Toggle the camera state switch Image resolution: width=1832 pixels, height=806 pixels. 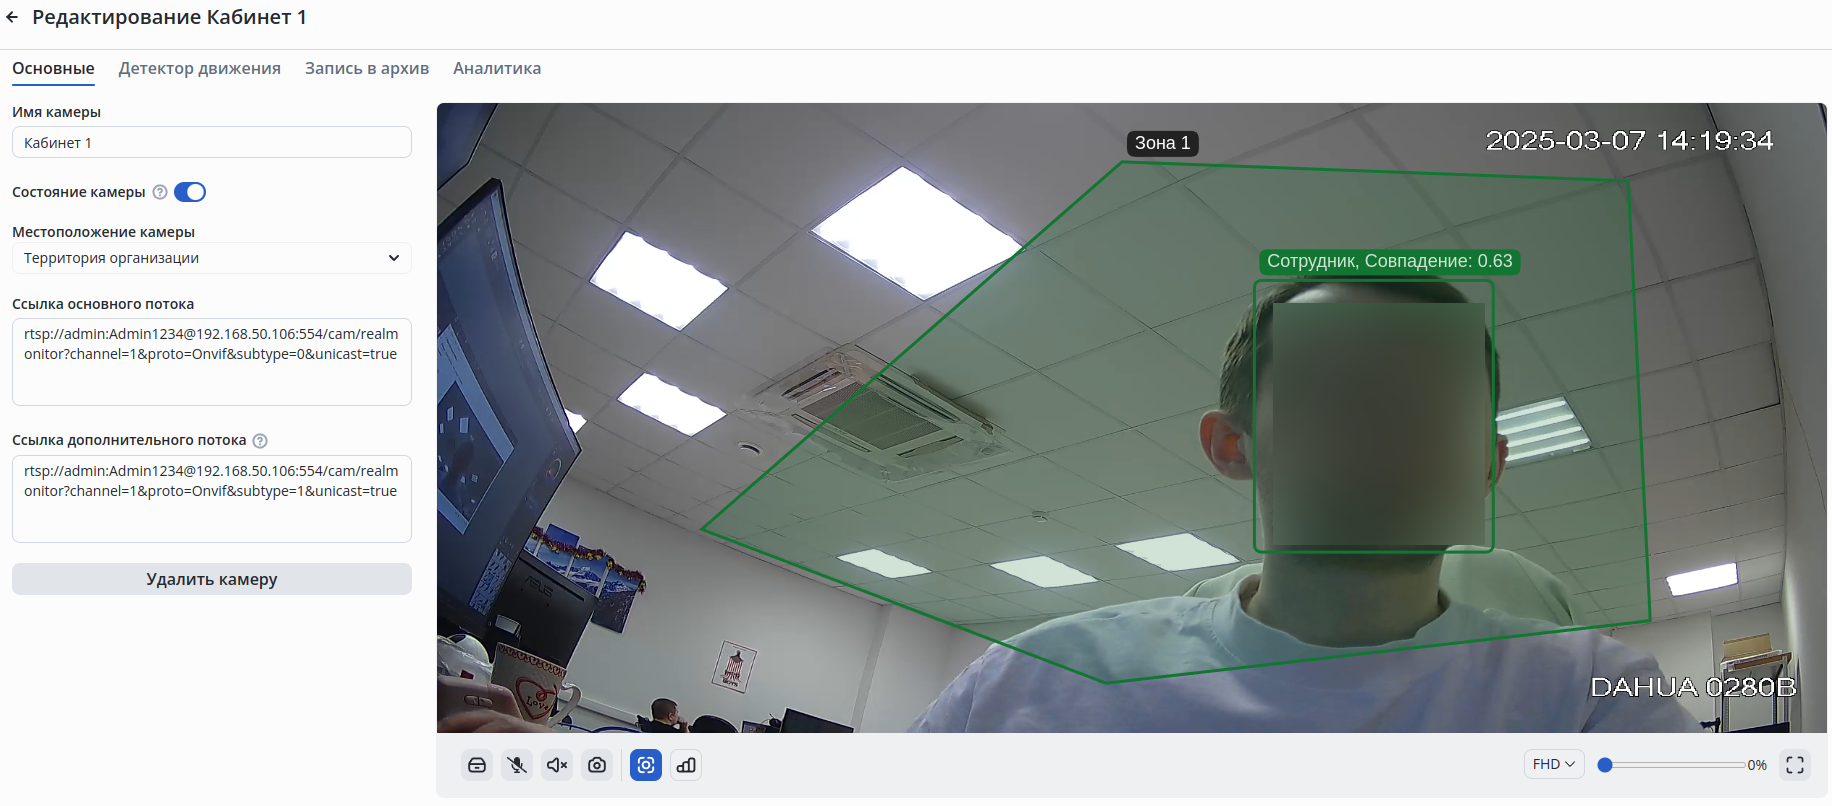[190, 192]
